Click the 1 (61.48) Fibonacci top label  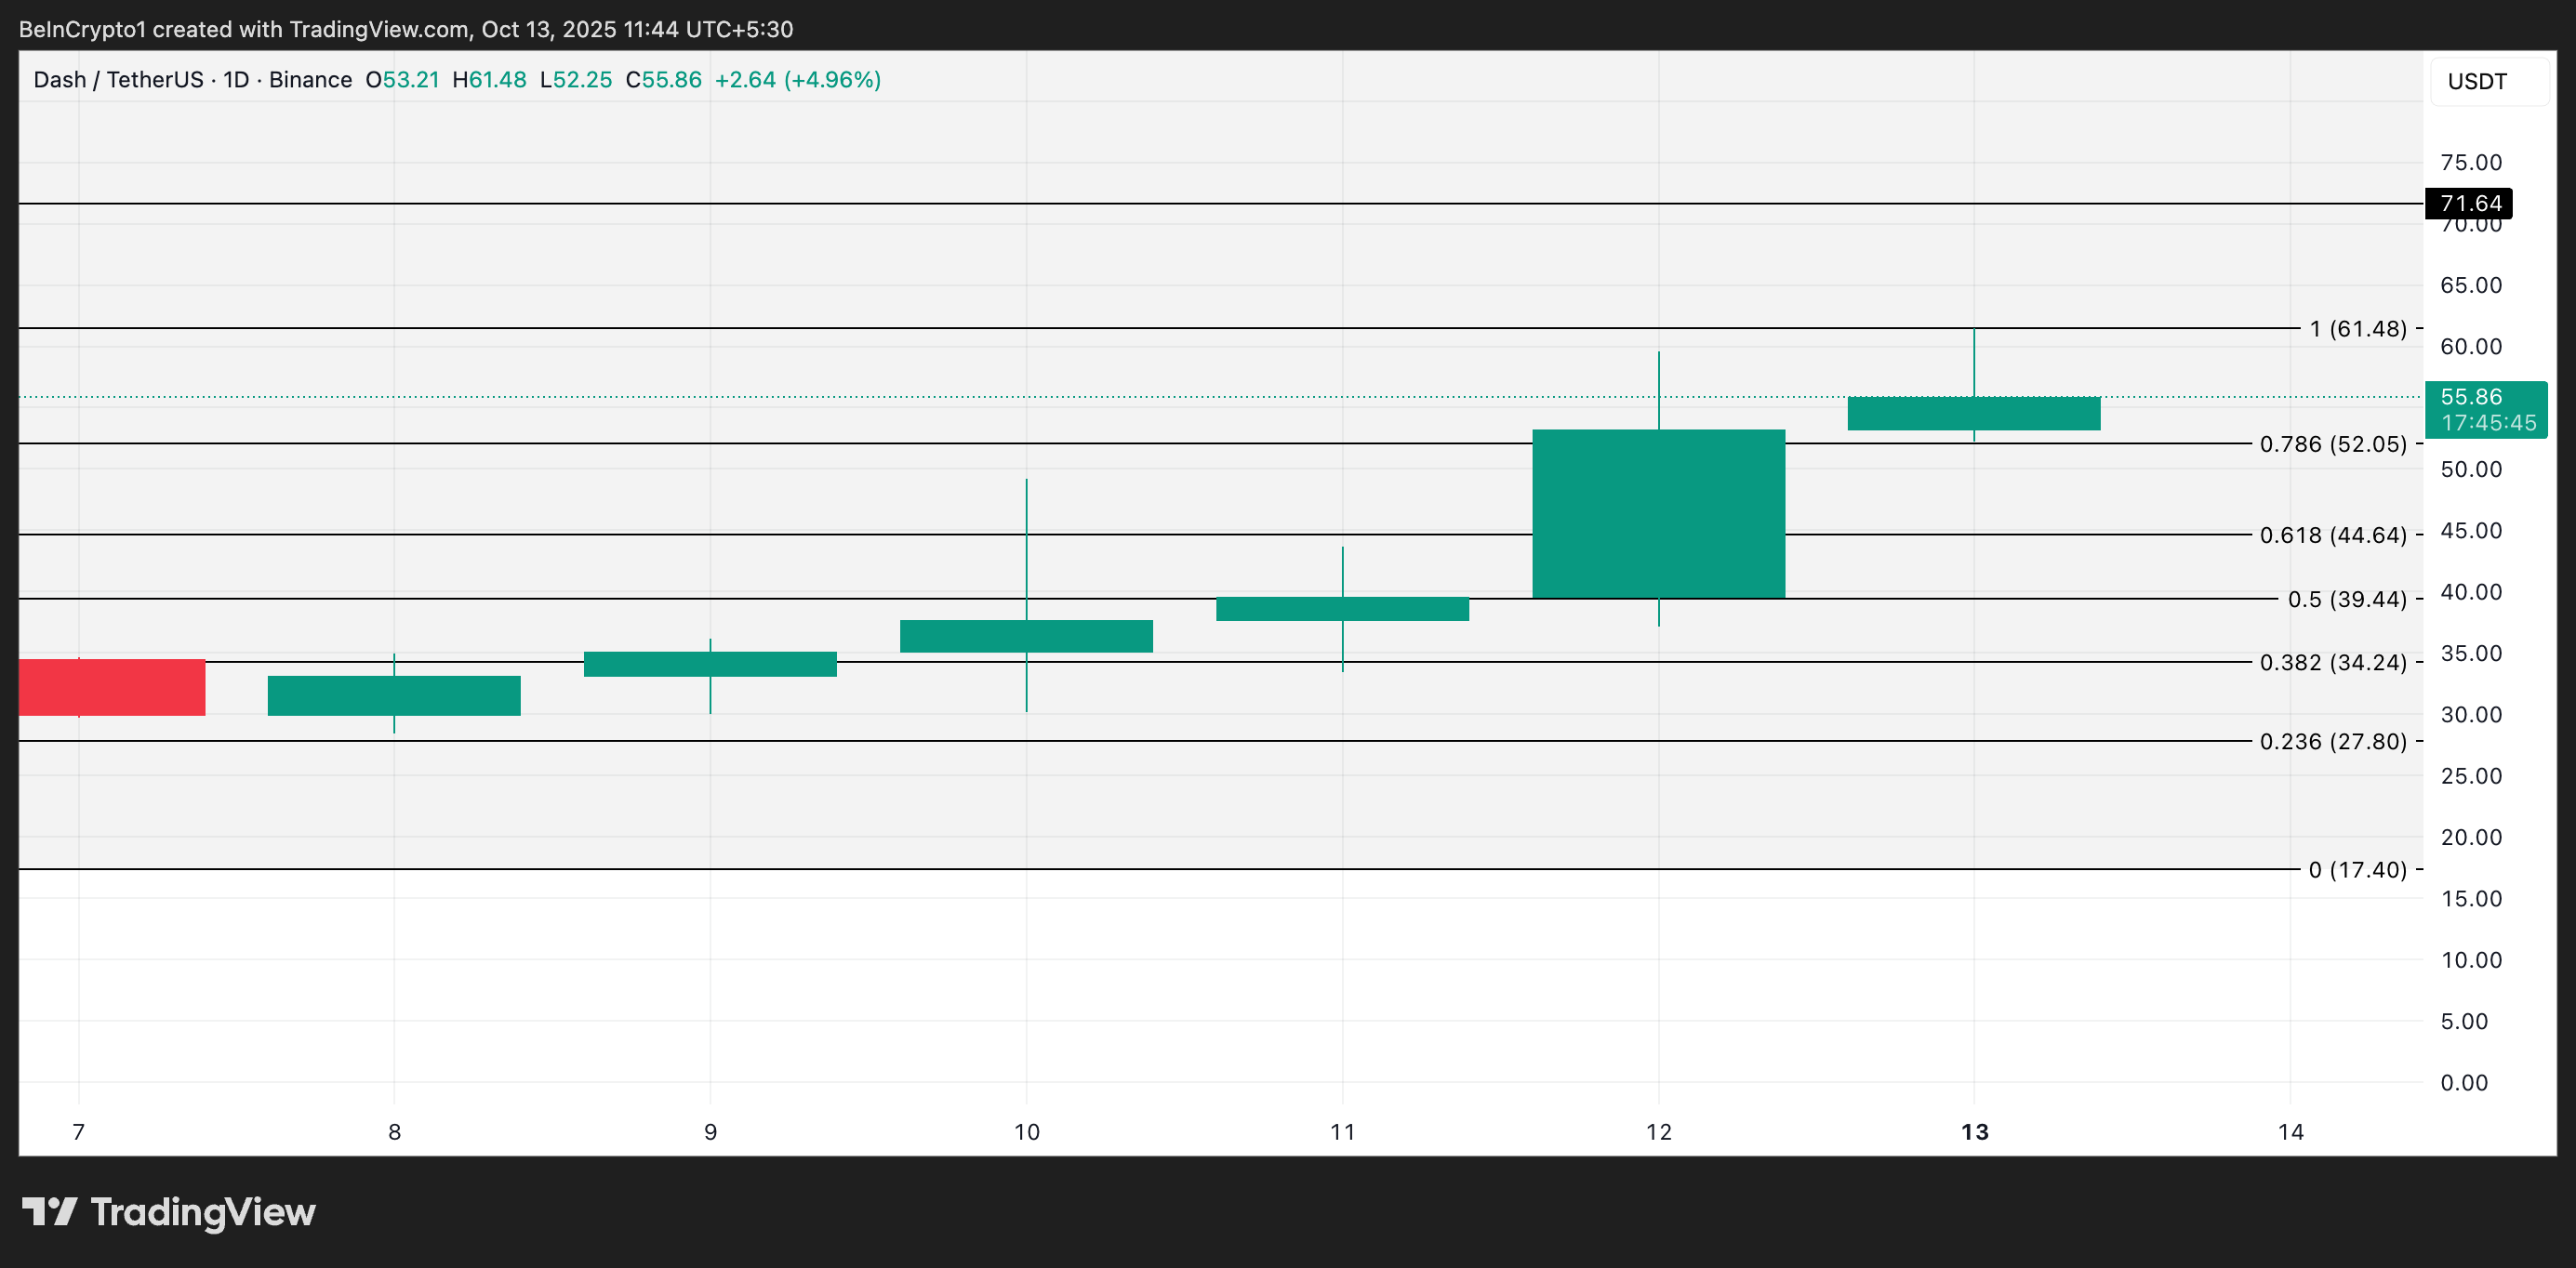(2357, 328)
